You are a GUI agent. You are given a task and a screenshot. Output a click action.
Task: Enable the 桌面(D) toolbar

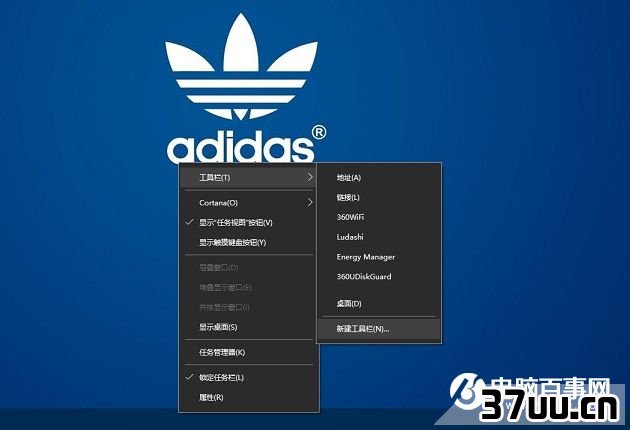(379, 303)
